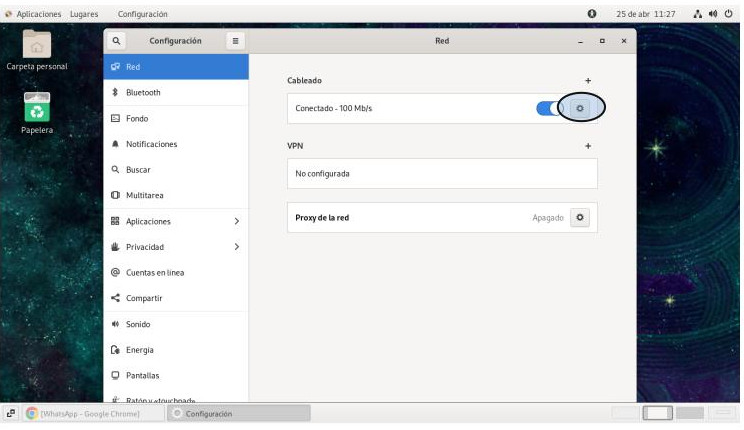Toggle the Cableado connection switch off
Viewport: 744px width, 430px height.
[549, 108]
